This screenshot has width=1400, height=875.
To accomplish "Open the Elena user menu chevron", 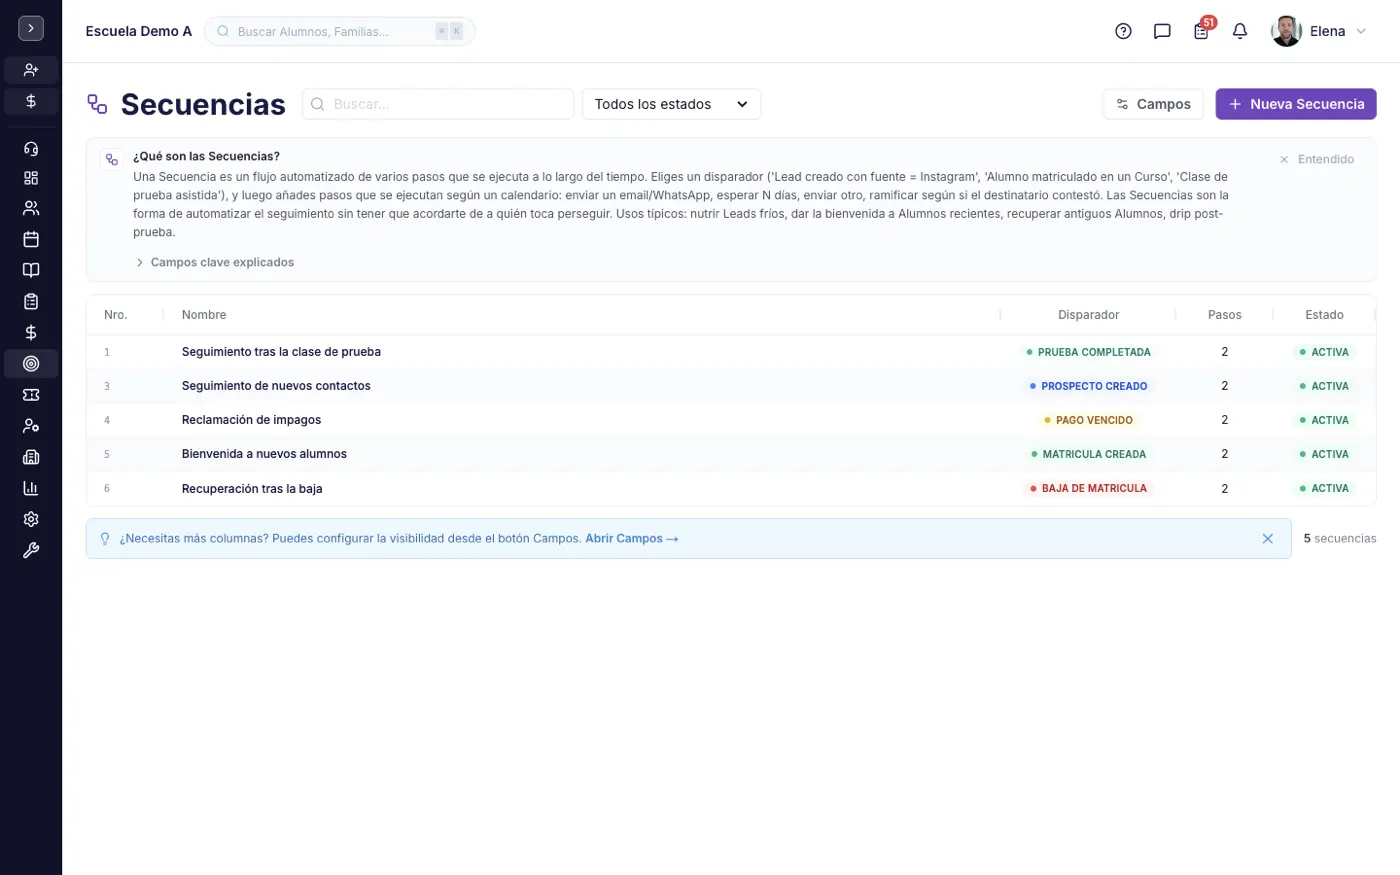I will 1360,32.
